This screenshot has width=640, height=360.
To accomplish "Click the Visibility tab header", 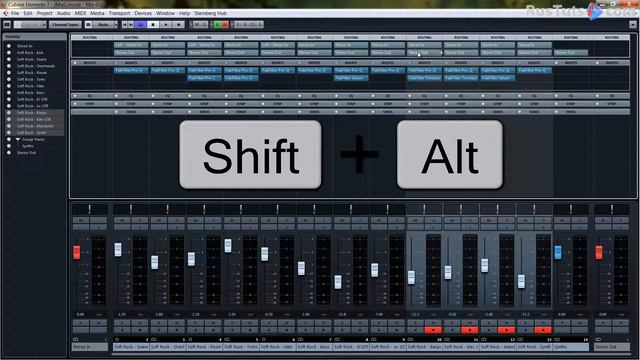I will pyautogui.click(x=34, y=37).
